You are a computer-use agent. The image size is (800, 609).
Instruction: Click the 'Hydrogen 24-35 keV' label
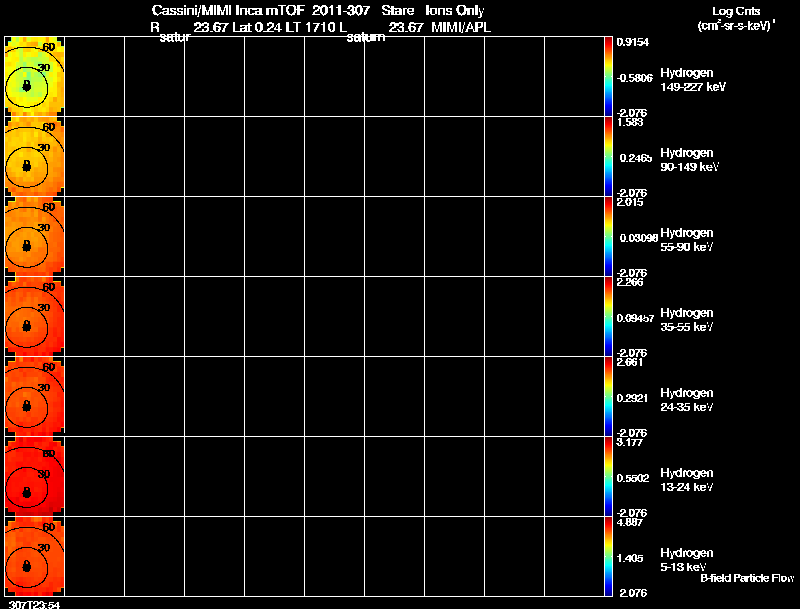click(x=687, y=400)
